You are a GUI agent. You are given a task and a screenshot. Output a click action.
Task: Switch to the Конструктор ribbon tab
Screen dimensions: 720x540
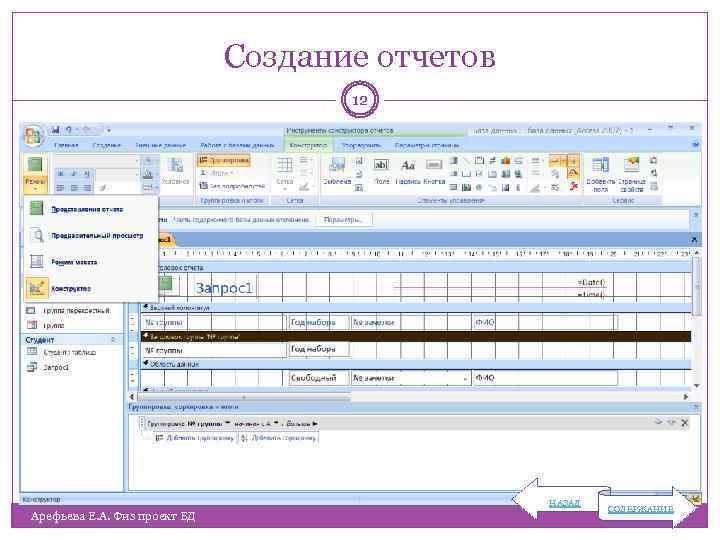[308, 146]
